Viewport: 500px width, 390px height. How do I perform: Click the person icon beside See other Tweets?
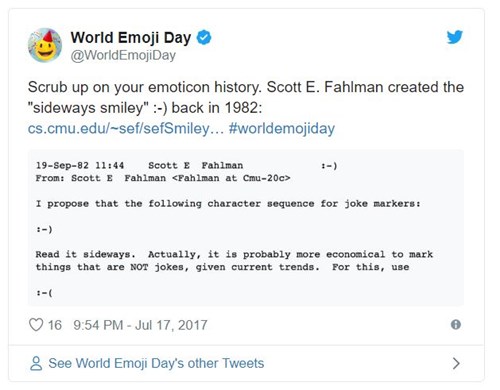coord(36,363)
